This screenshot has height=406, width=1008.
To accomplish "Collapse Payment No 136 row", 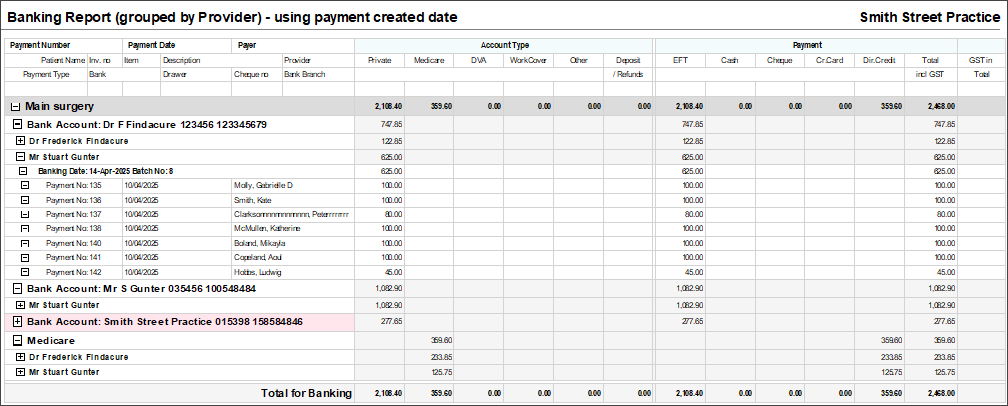I will 25,200.
